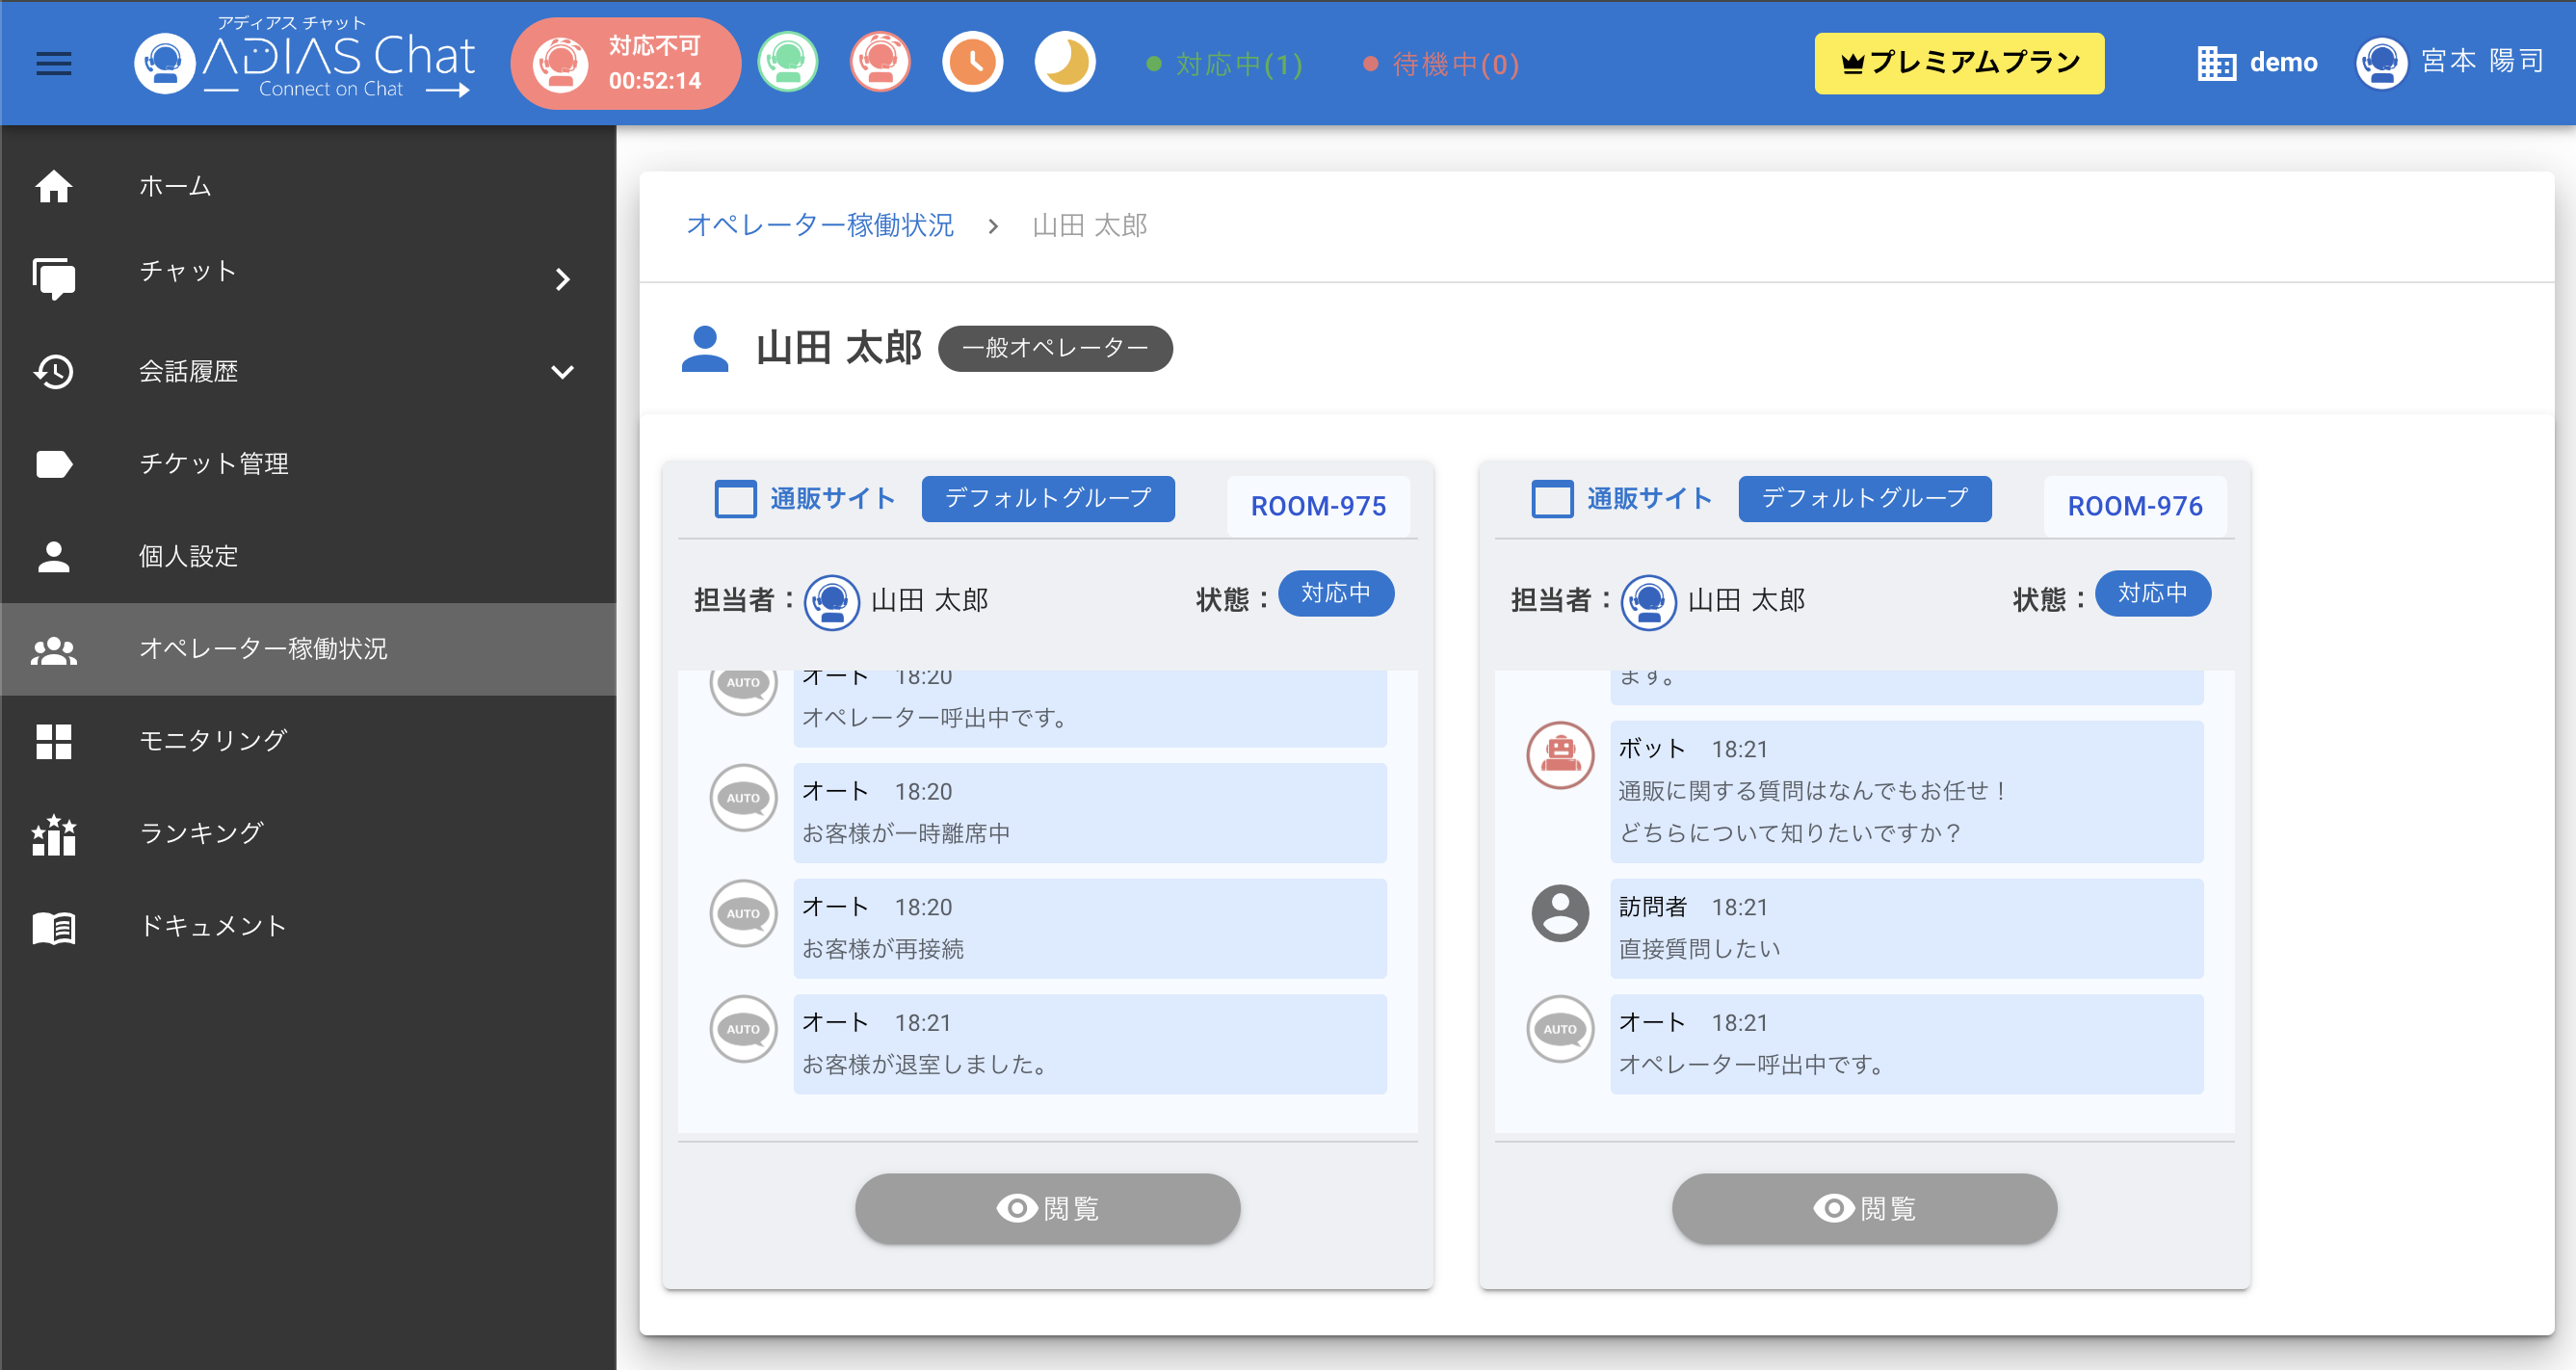
Task: Click the red unavailable operator icon
Action: [880, 62]
